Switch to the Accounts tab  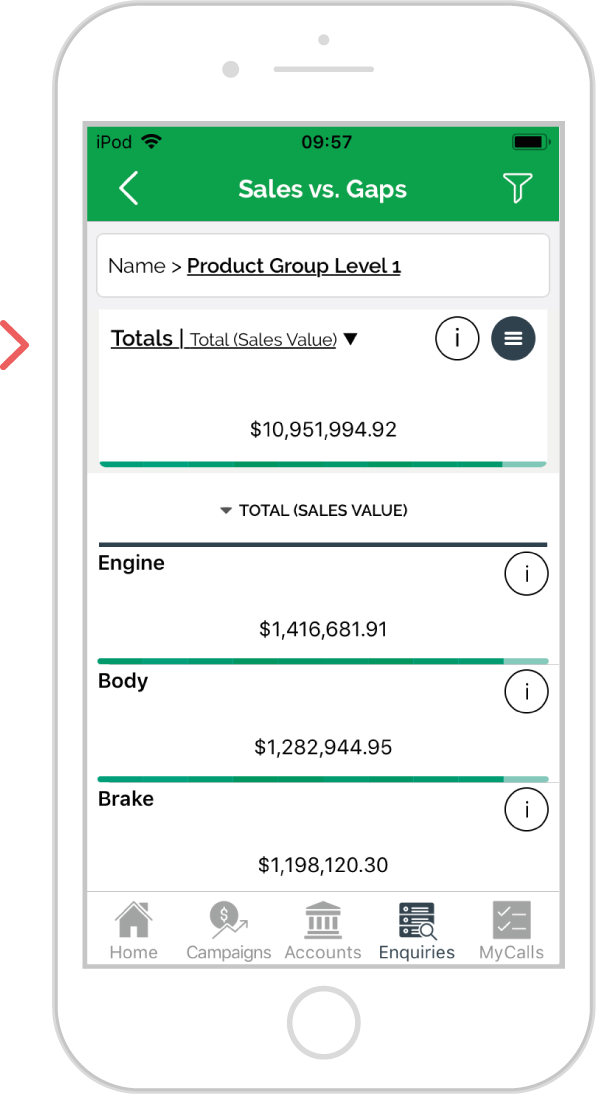click(x=322, y=931)
